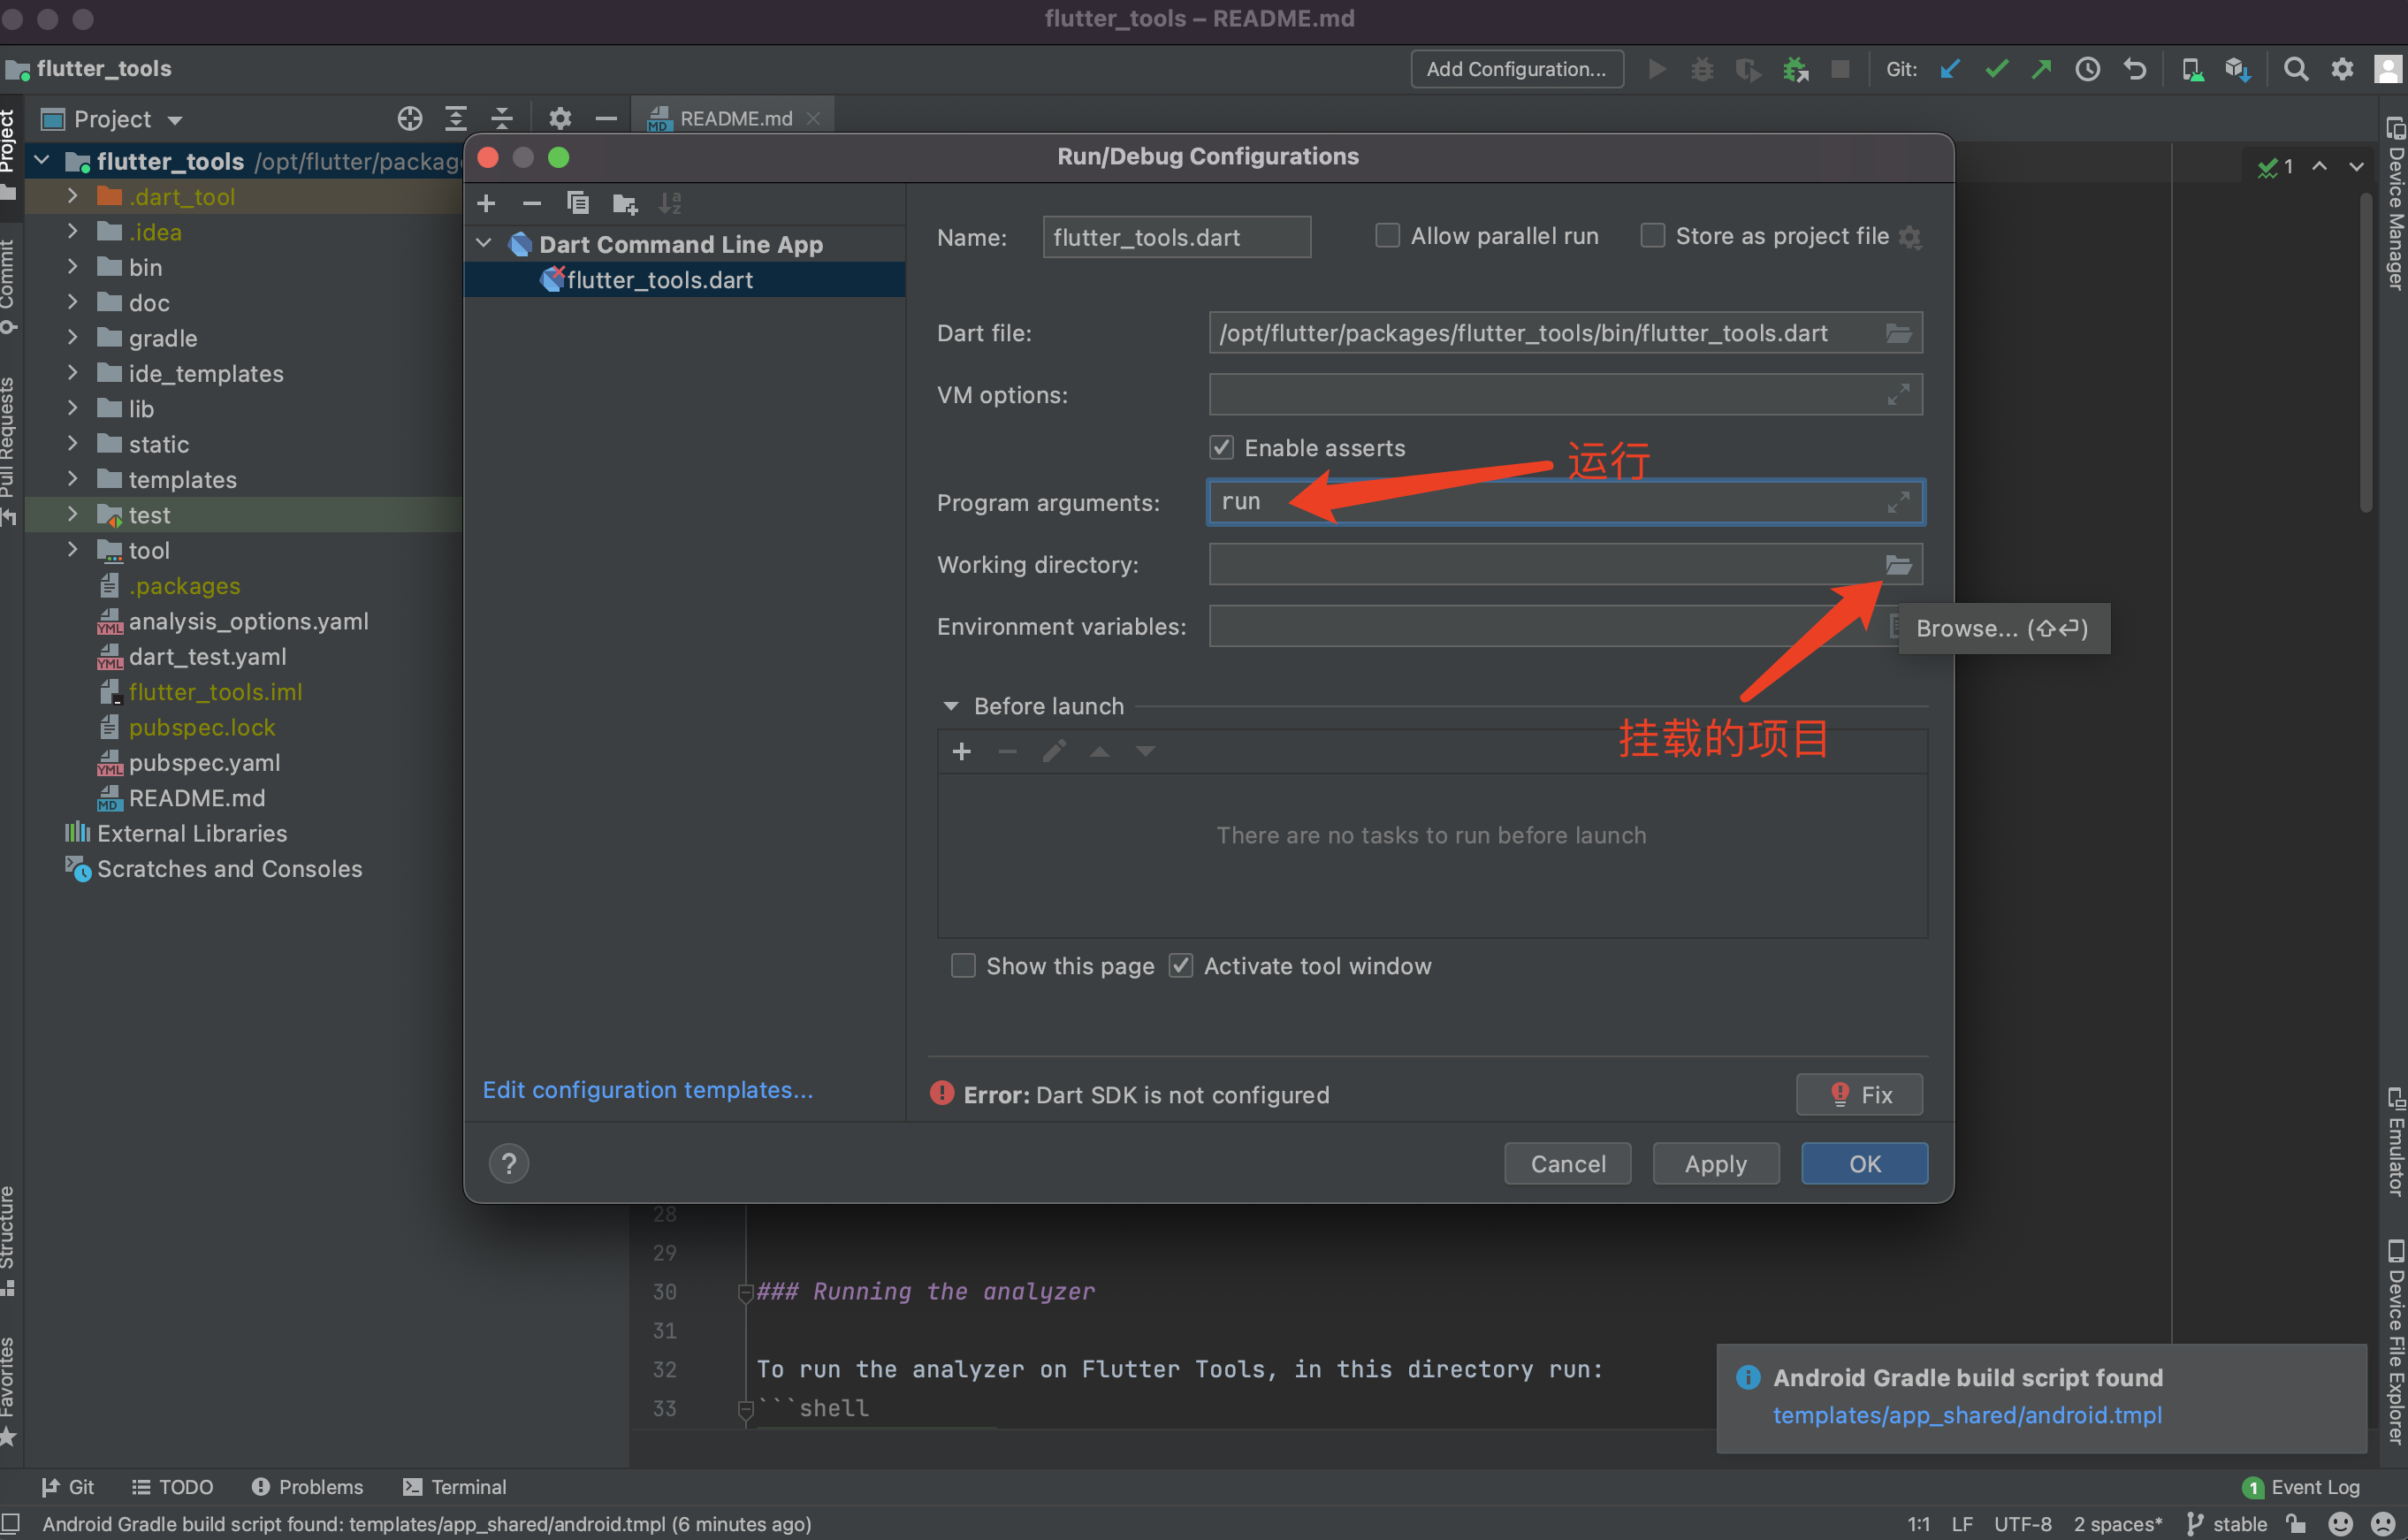Open Project panel options gear
This screenshot has height=1540, width=2408.
(x=560, y=119)
